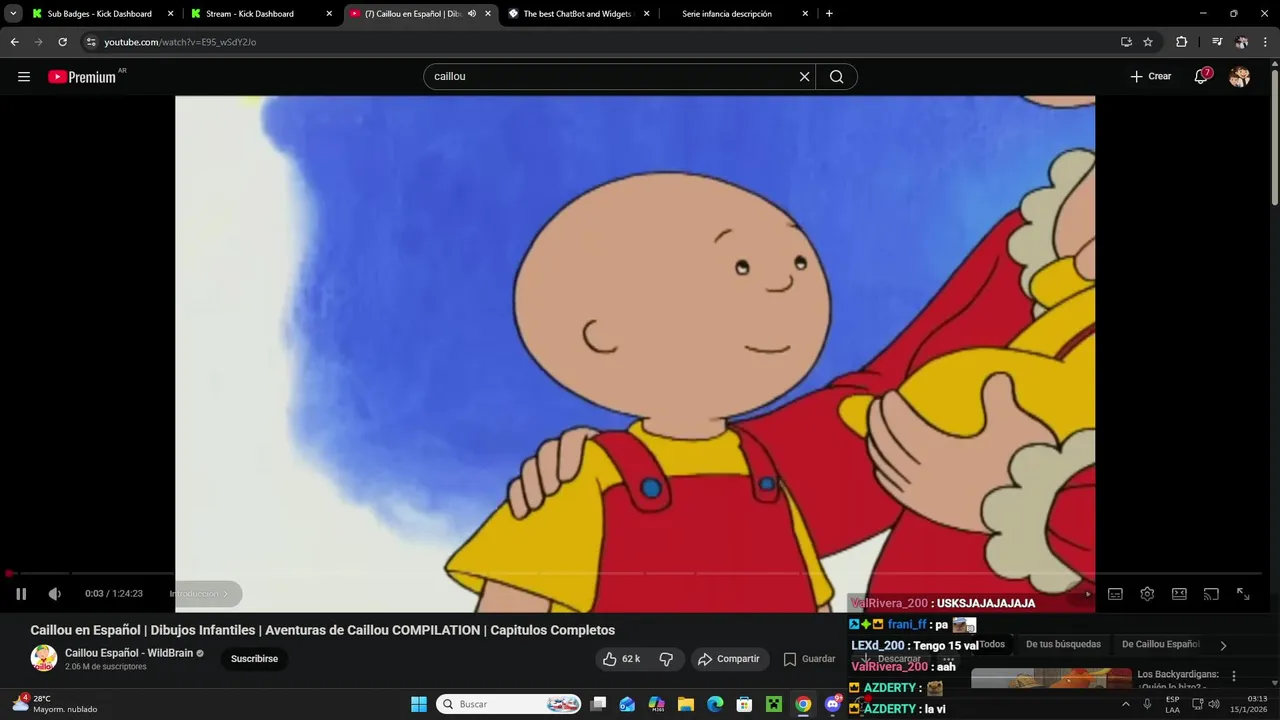This screenshot has height=720, width=1280.
Task: Expand the Introducción chapter list
Action: coord(199,594)
